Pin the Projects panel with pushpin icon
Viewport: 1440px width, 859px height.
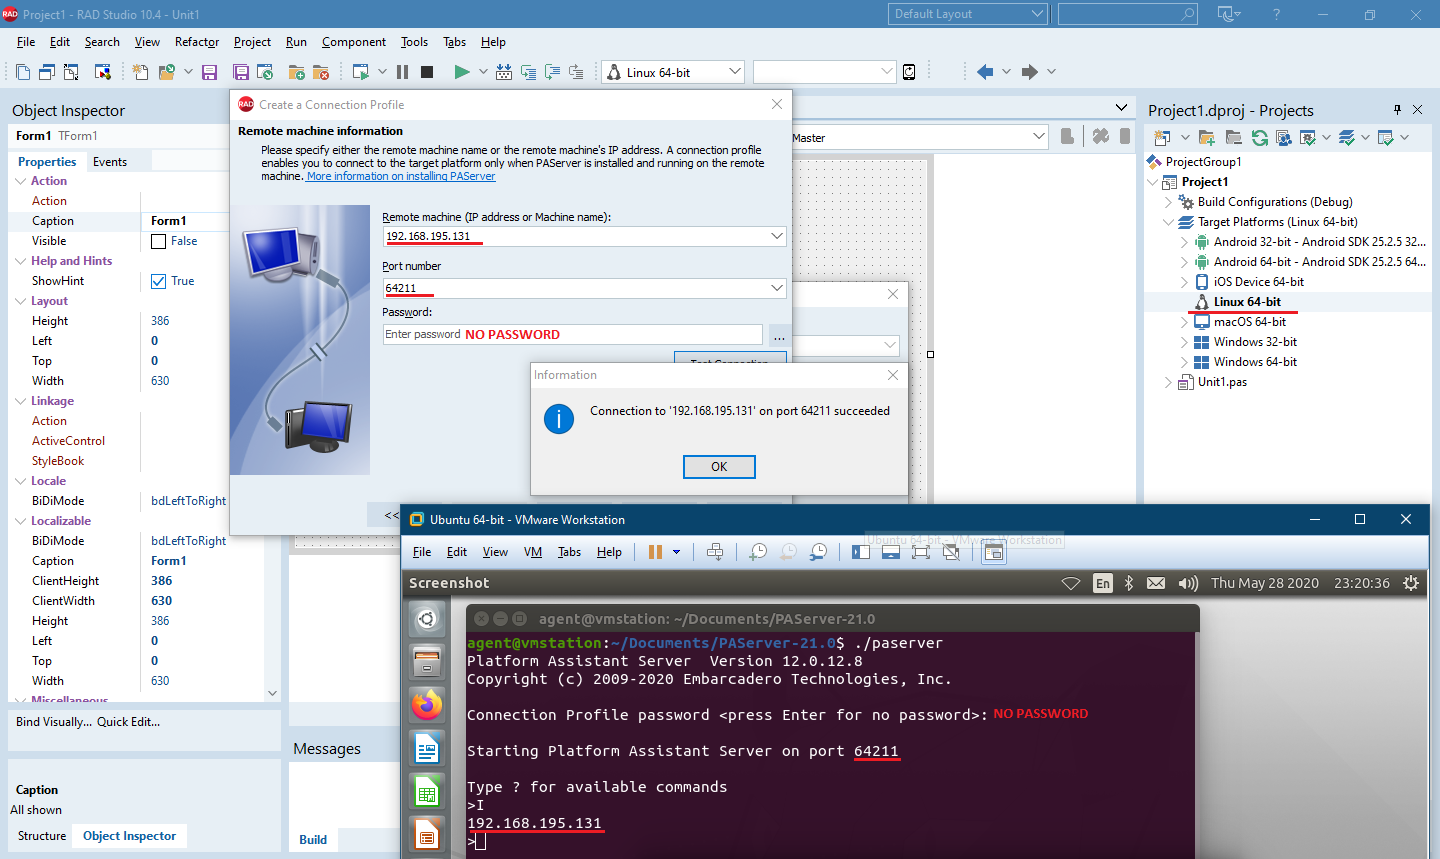tap(1397, 110)
